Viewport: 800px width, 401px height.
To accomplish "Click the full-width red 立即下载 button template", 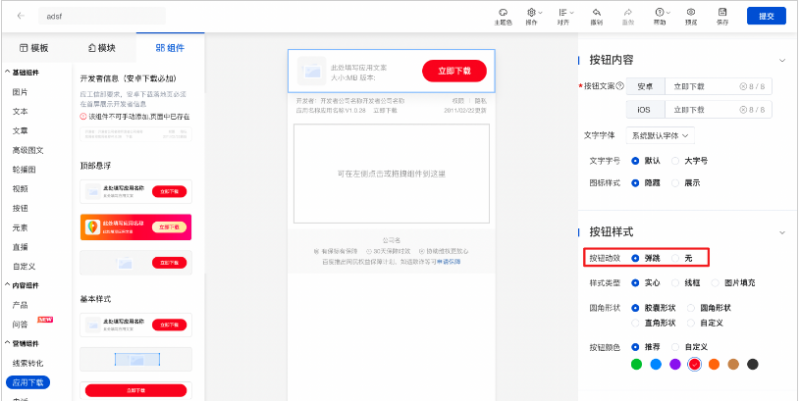I will point(136,390).
